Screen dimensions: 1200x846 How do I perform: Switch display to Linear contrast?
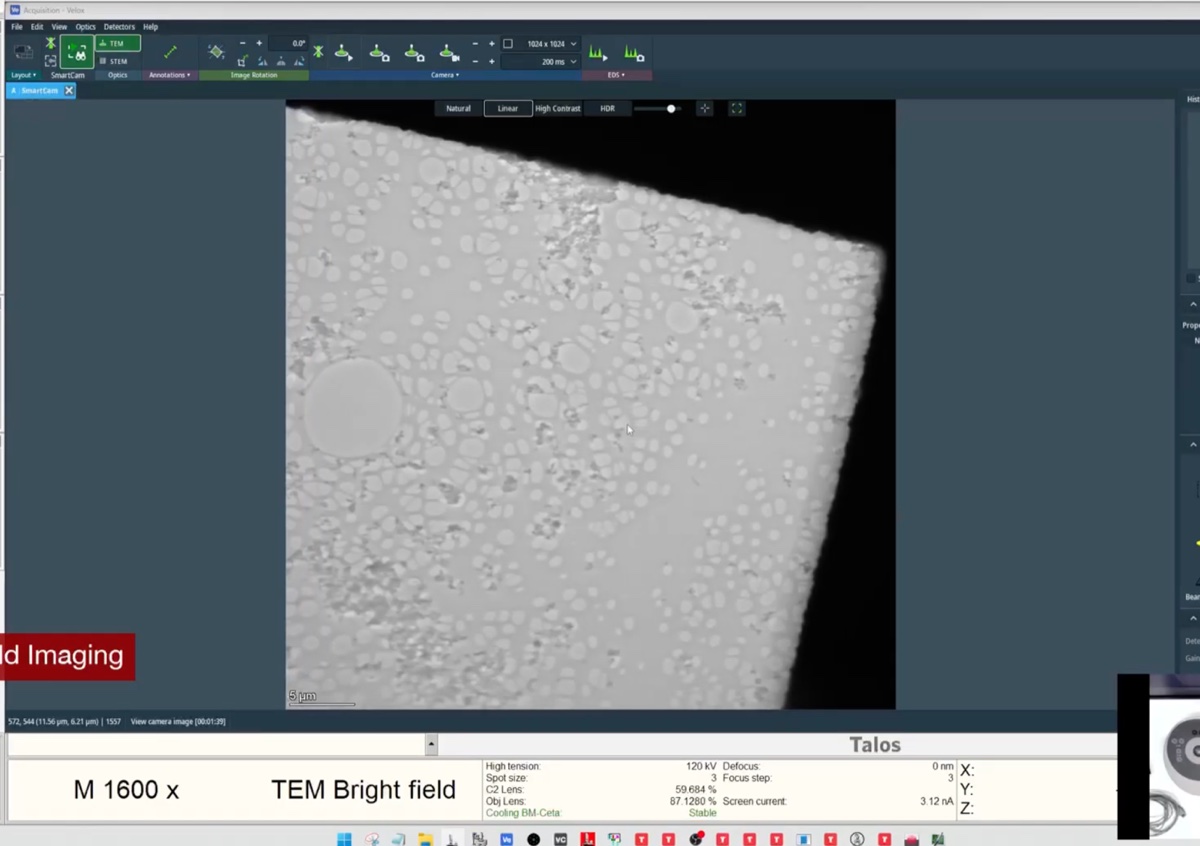point(508,108)
